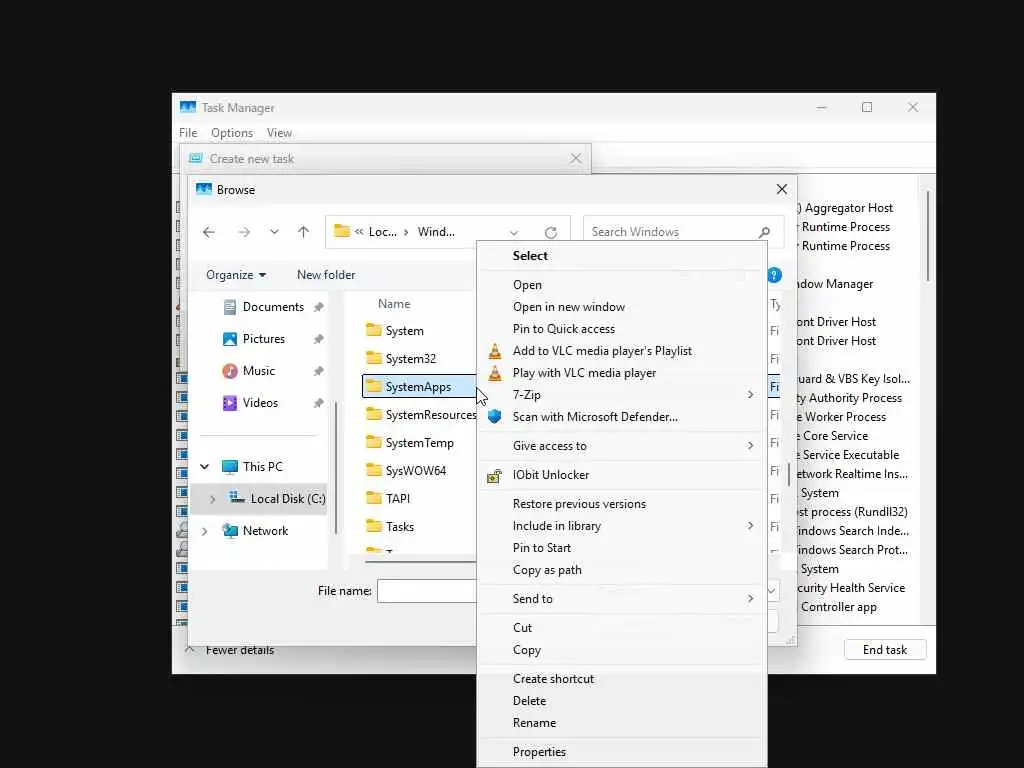1024x768 pixels.
Task: Go up one folder level arrow
Action: point(303,232)
